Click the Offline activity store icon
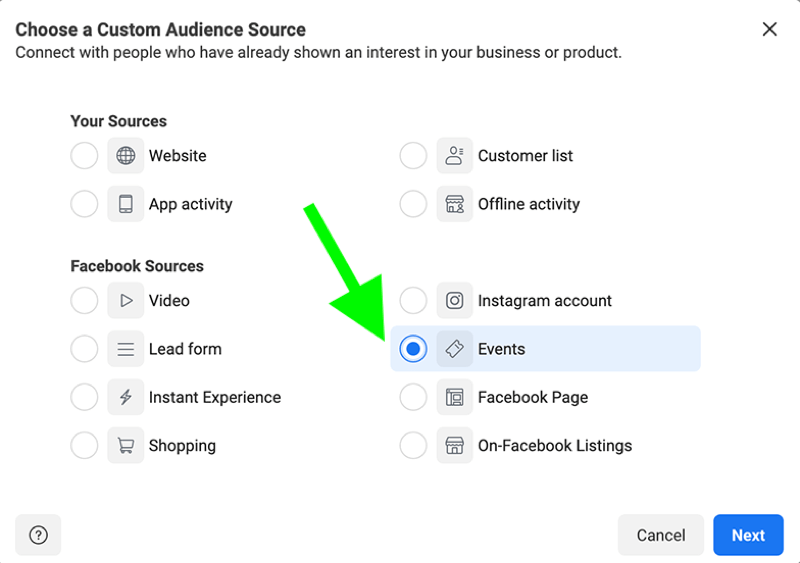Screen dimensions: 800x563 [455, 204]
